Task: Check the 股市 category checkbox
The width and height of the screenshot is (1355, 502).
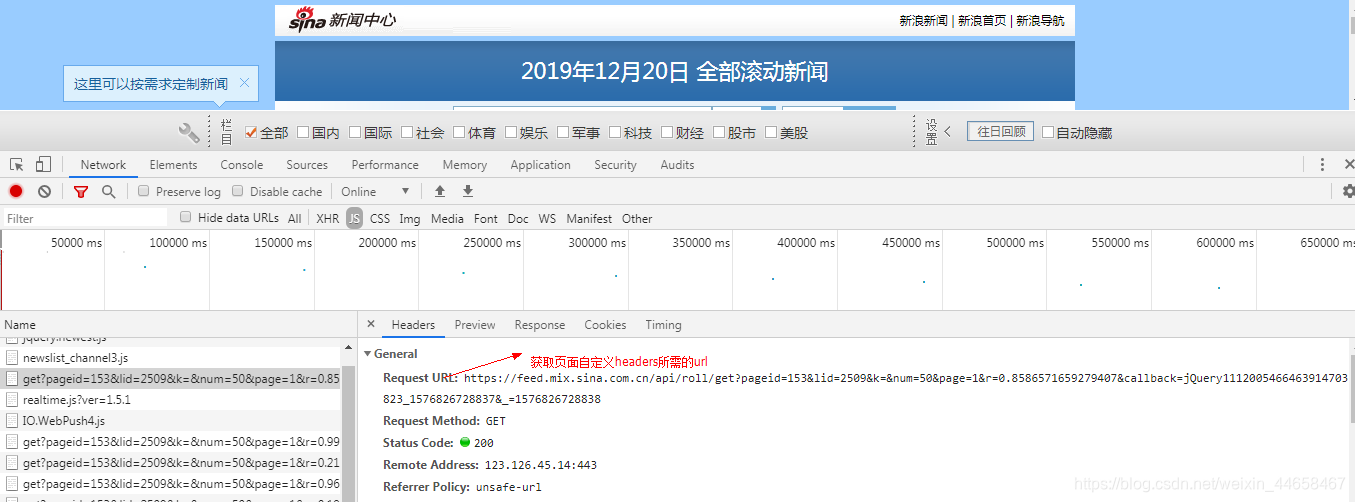Action: tap(719, 132)
